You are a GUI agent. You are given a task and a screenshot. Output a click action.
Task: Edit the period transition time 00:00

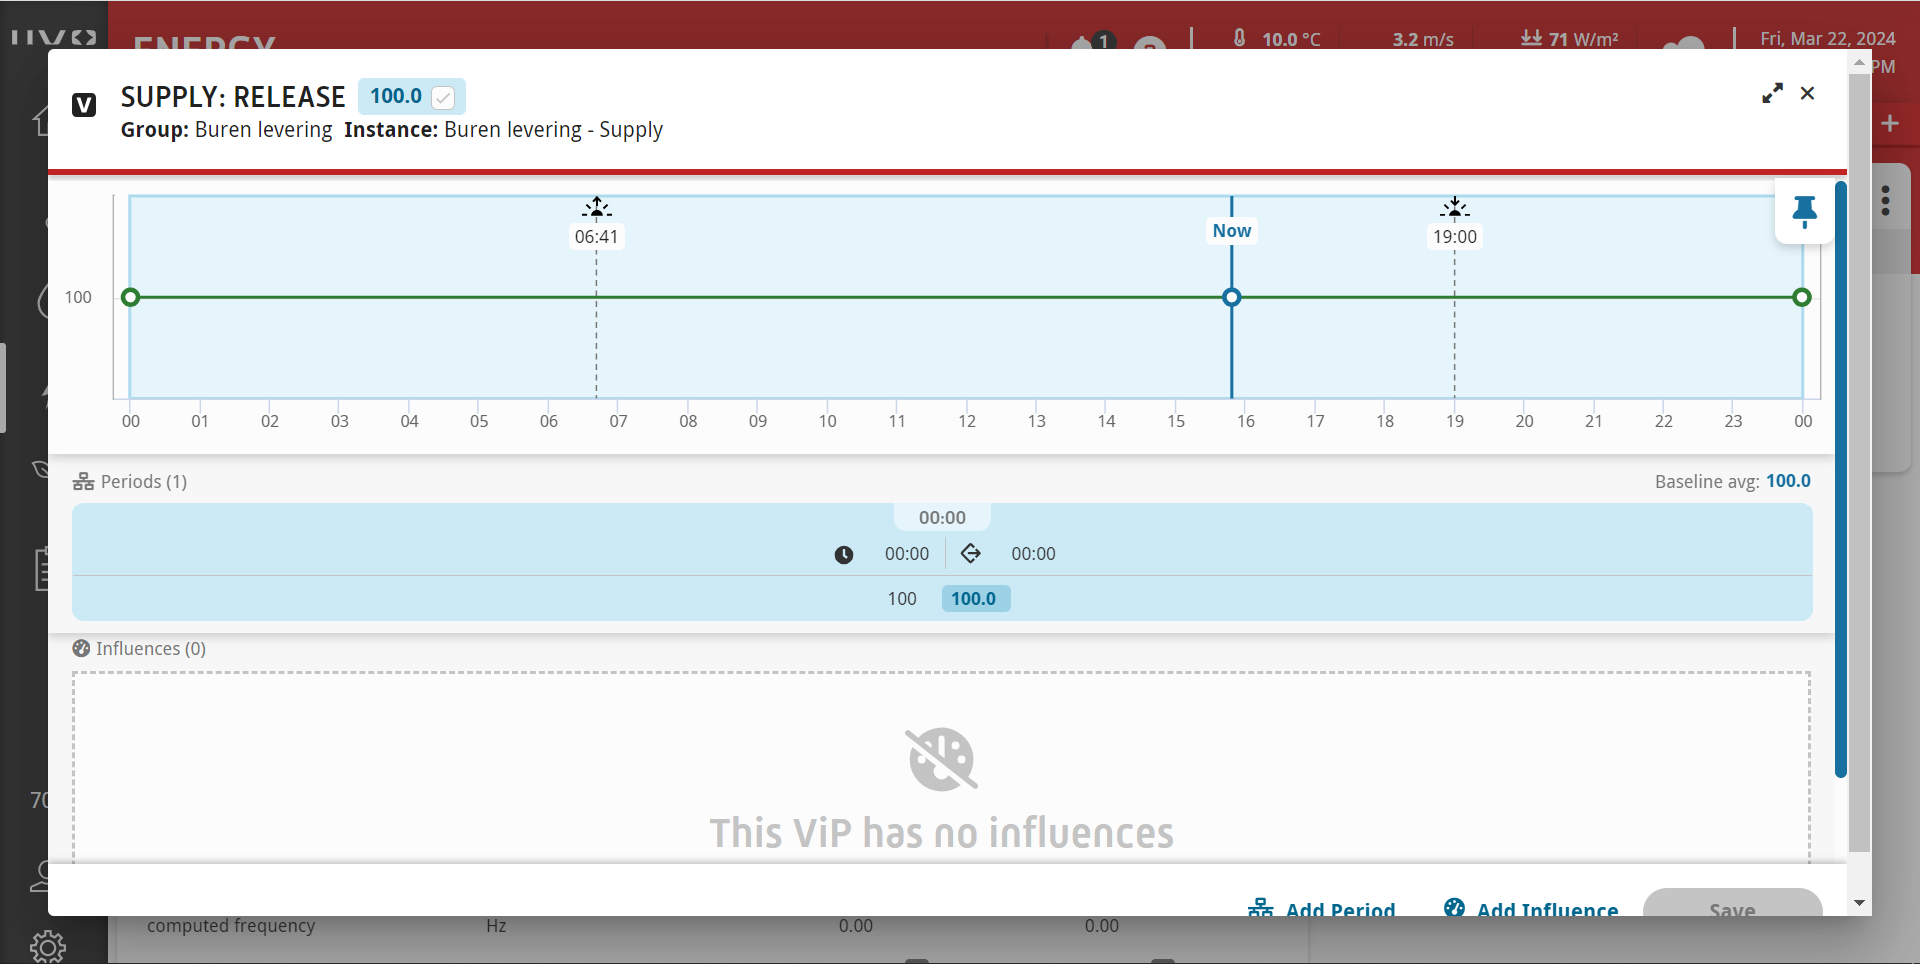[x=1033, y=554]
